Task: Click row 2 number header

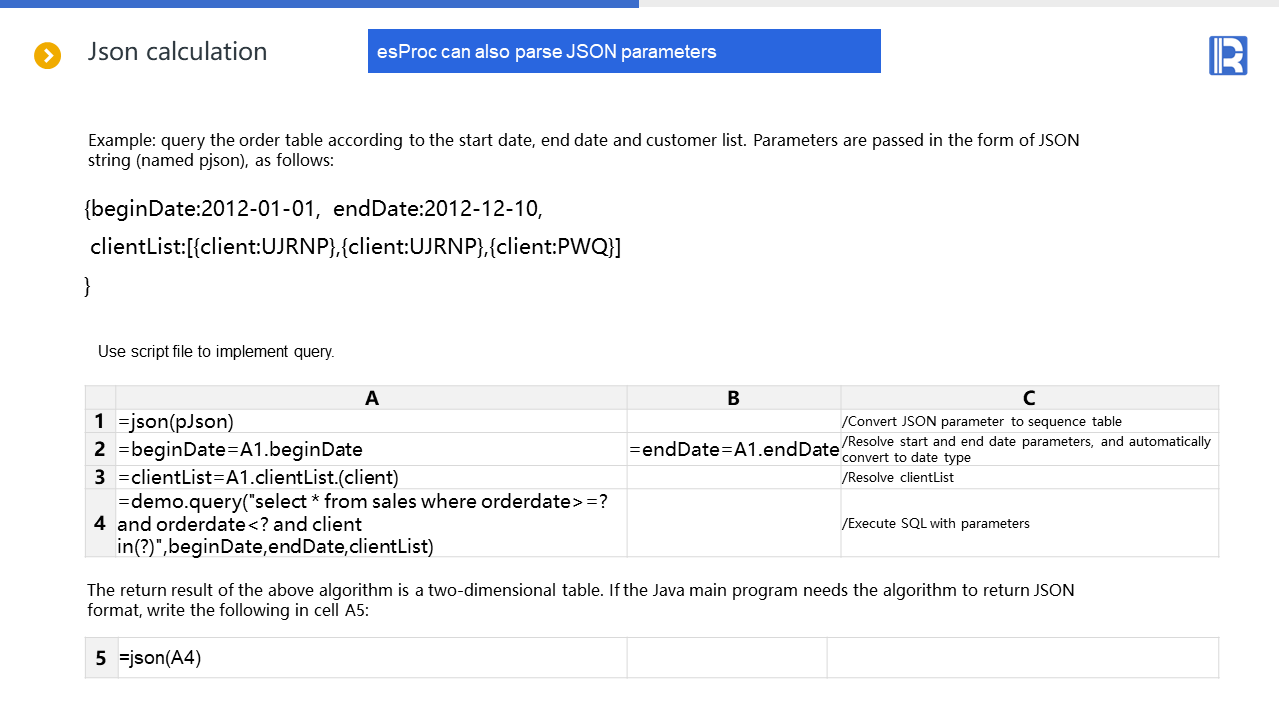Action: pos(100,449)
